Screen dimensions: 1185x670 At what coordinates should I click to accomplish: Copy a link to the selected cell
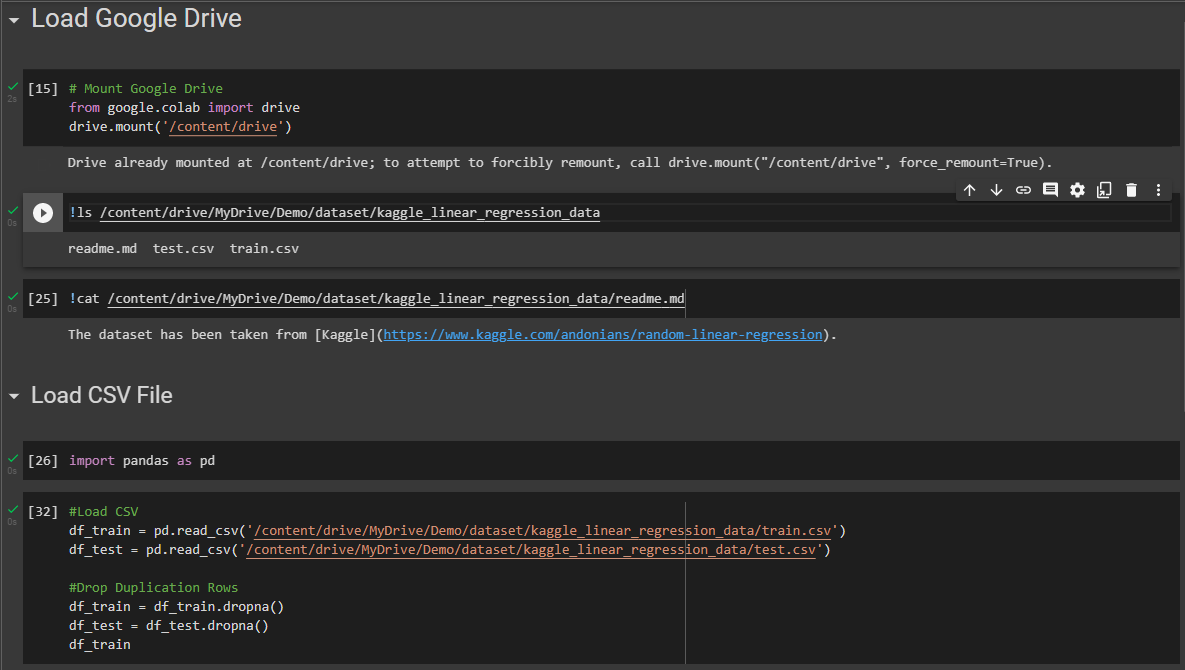pyautogui.click(x=1023, y=189)
